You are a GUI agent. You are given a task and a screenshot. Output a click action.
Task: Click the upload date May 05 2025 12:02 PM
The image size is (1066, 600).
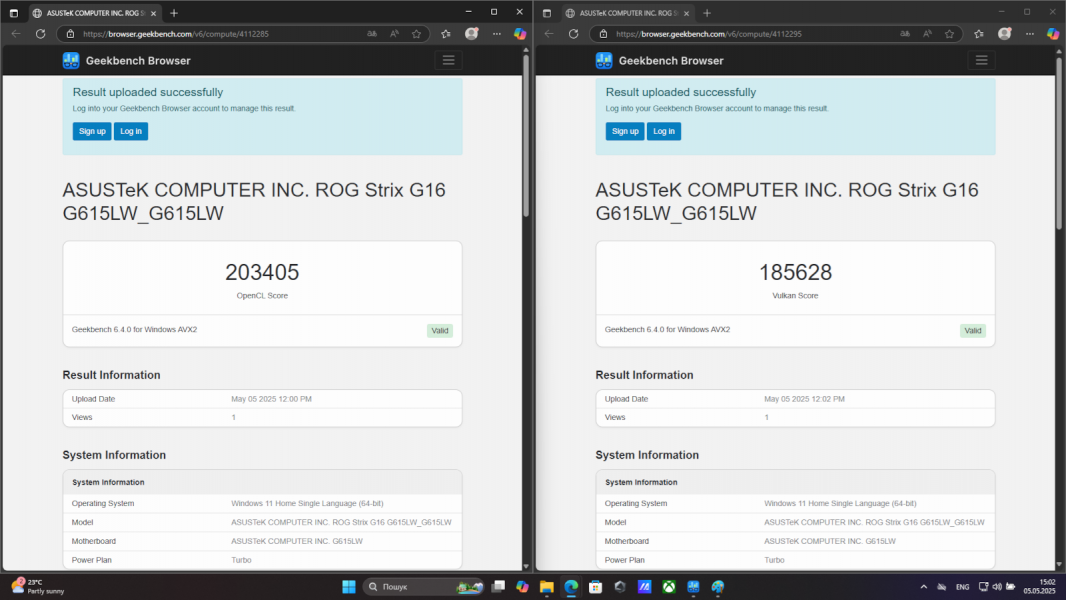click(x=804, y=399)
